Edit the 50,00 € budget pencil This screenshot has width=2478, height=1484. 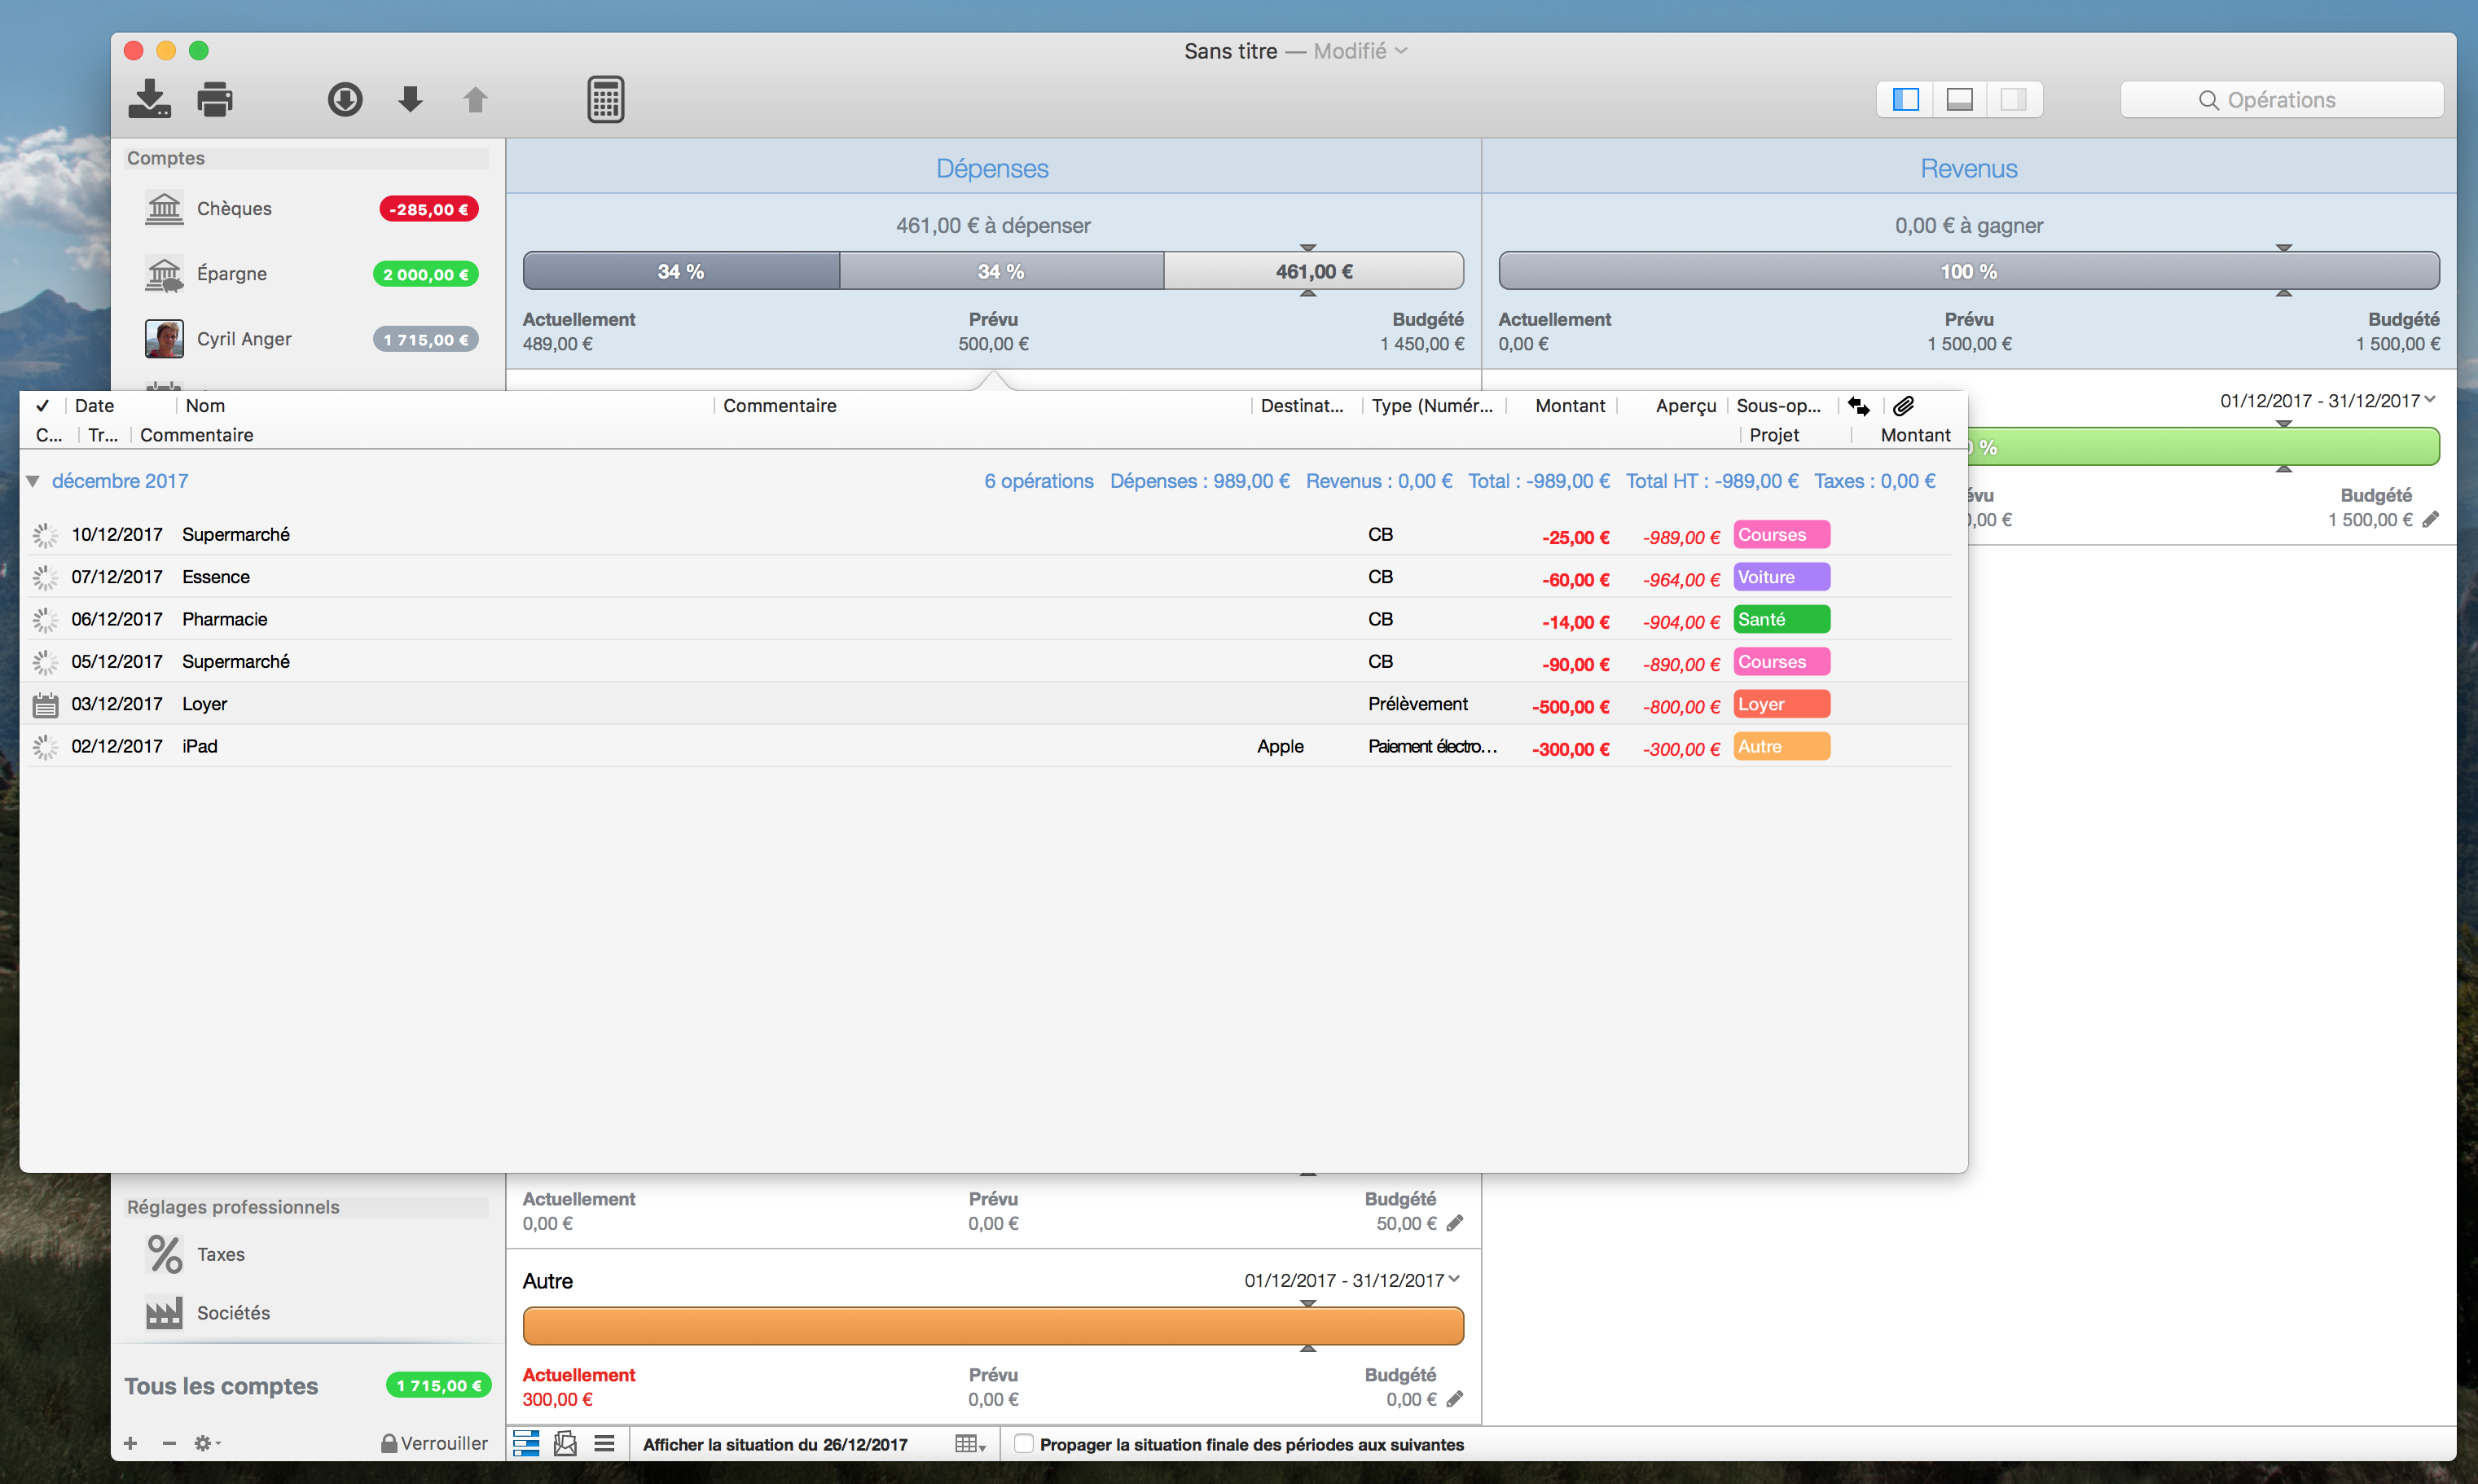point(1455,1223)
